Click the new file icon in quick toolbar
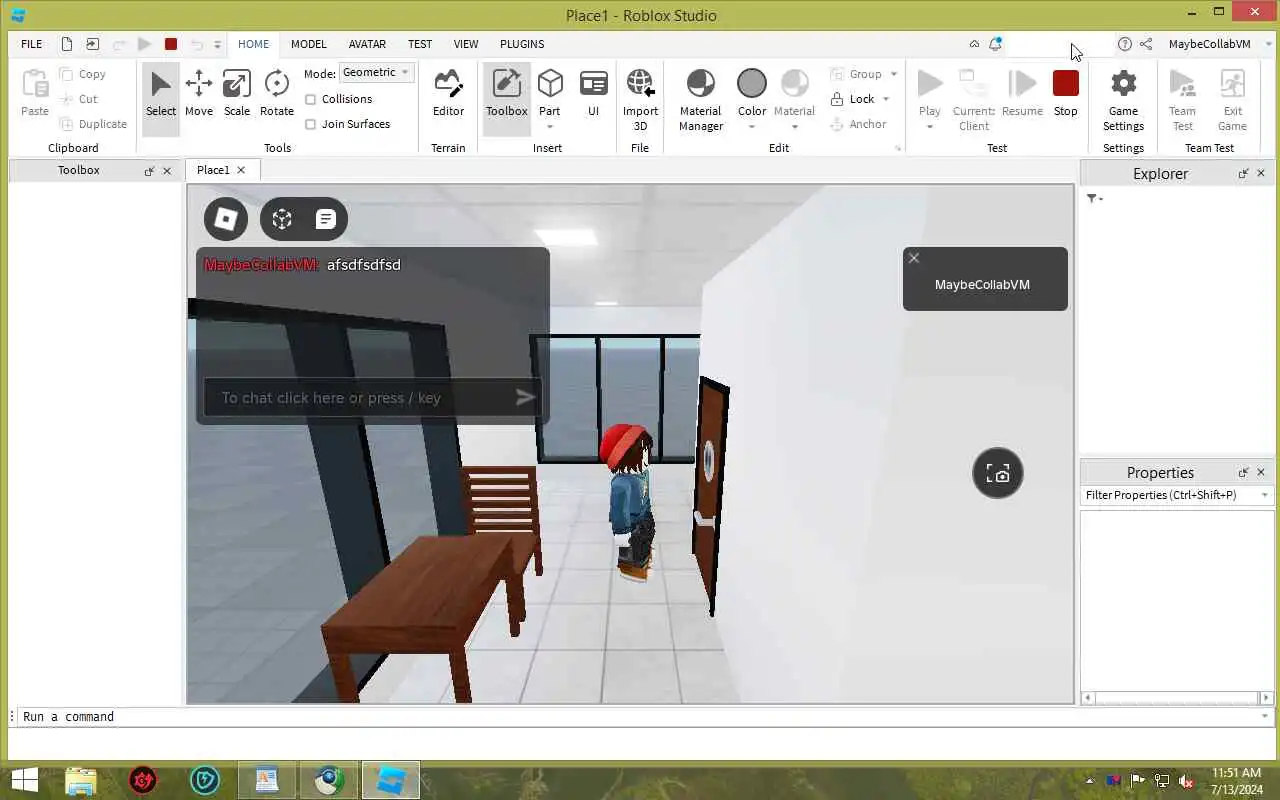The image size is (1280, 800). pyautogui.click(x=67, y=44)
